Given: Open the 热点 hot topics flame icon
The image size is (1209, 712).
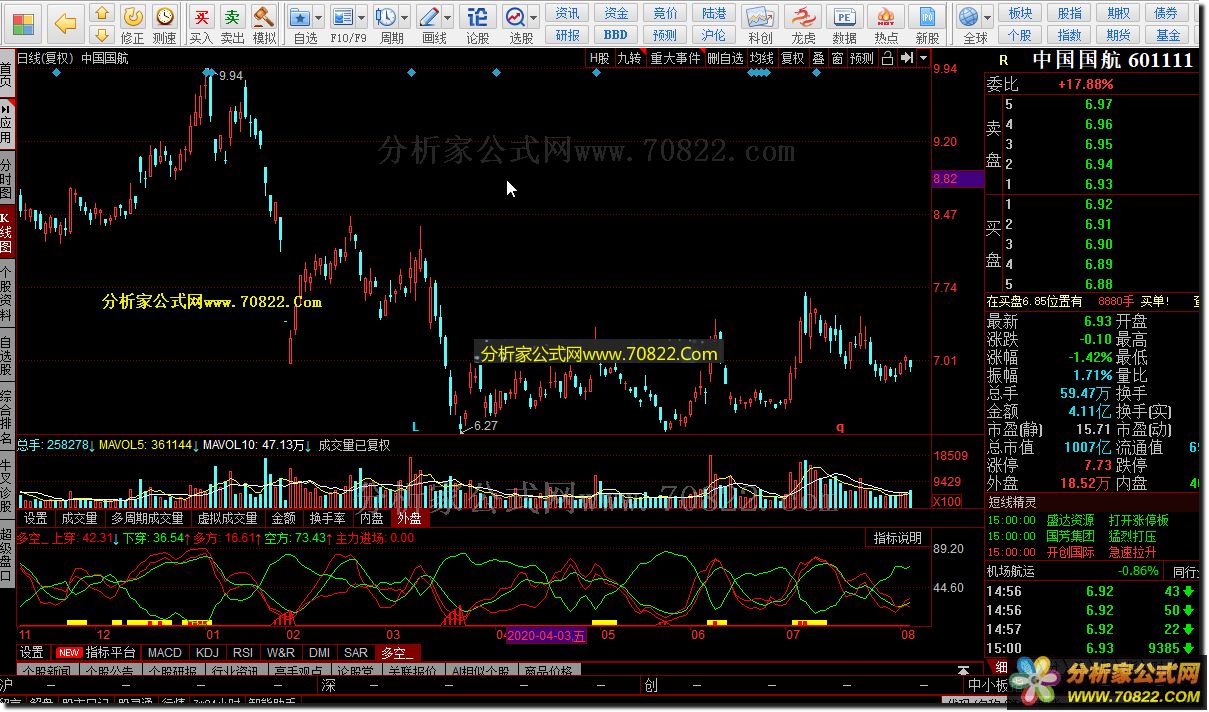Looking at the screenshot, I should tap(886, 17).
